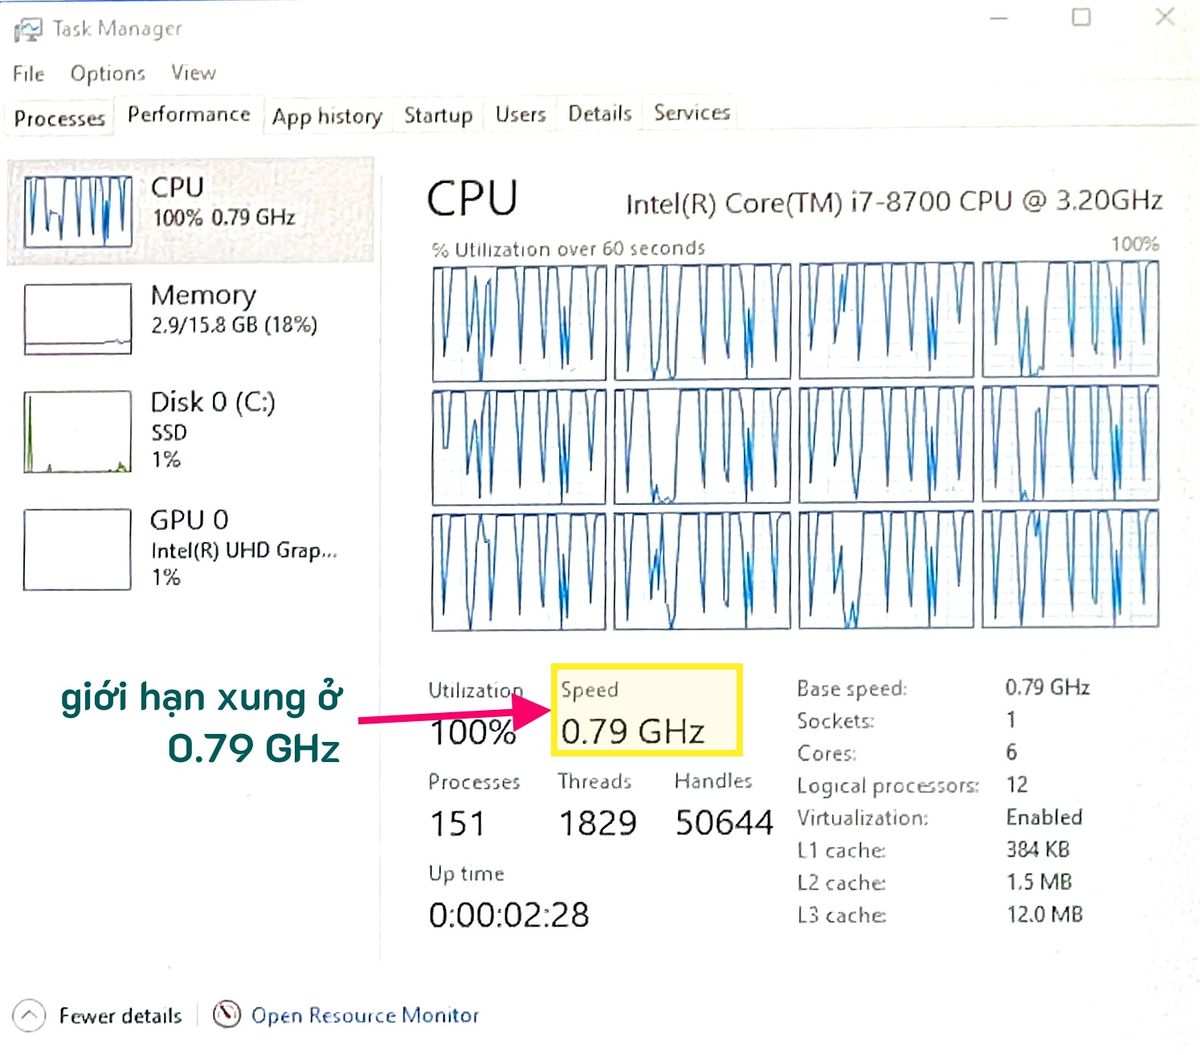Select GPU 0 graph in the sidebar
The image size is (1200, 1055).
coord(78,549)
